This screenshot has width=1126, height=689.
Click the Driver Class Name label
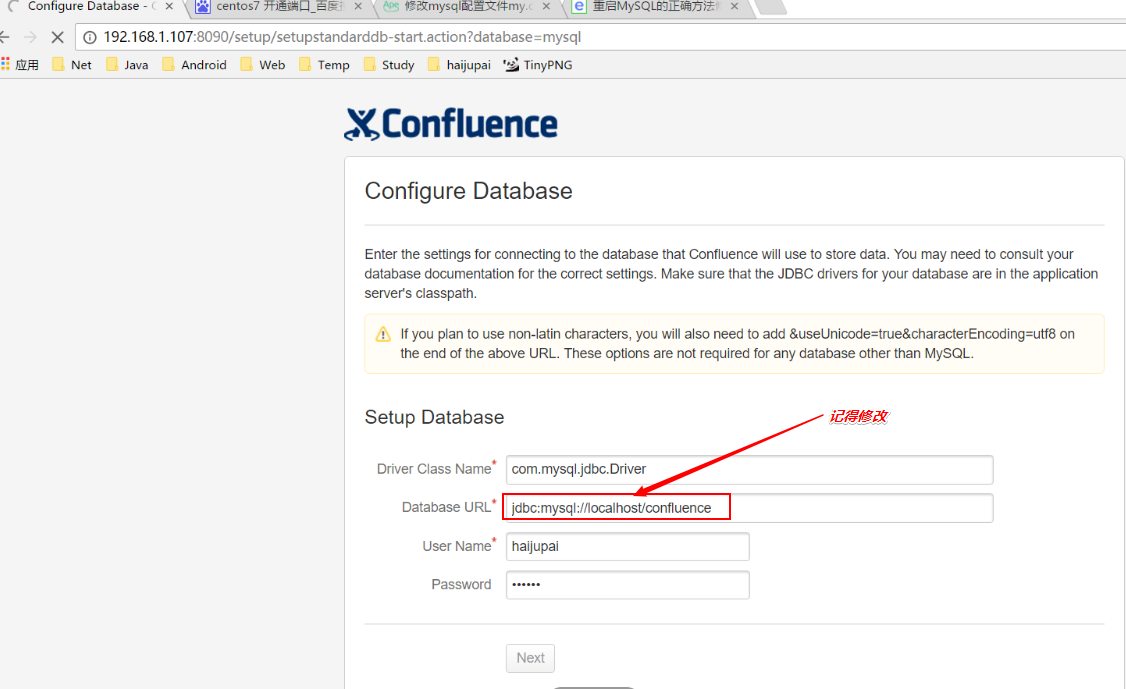coord(436,468)
